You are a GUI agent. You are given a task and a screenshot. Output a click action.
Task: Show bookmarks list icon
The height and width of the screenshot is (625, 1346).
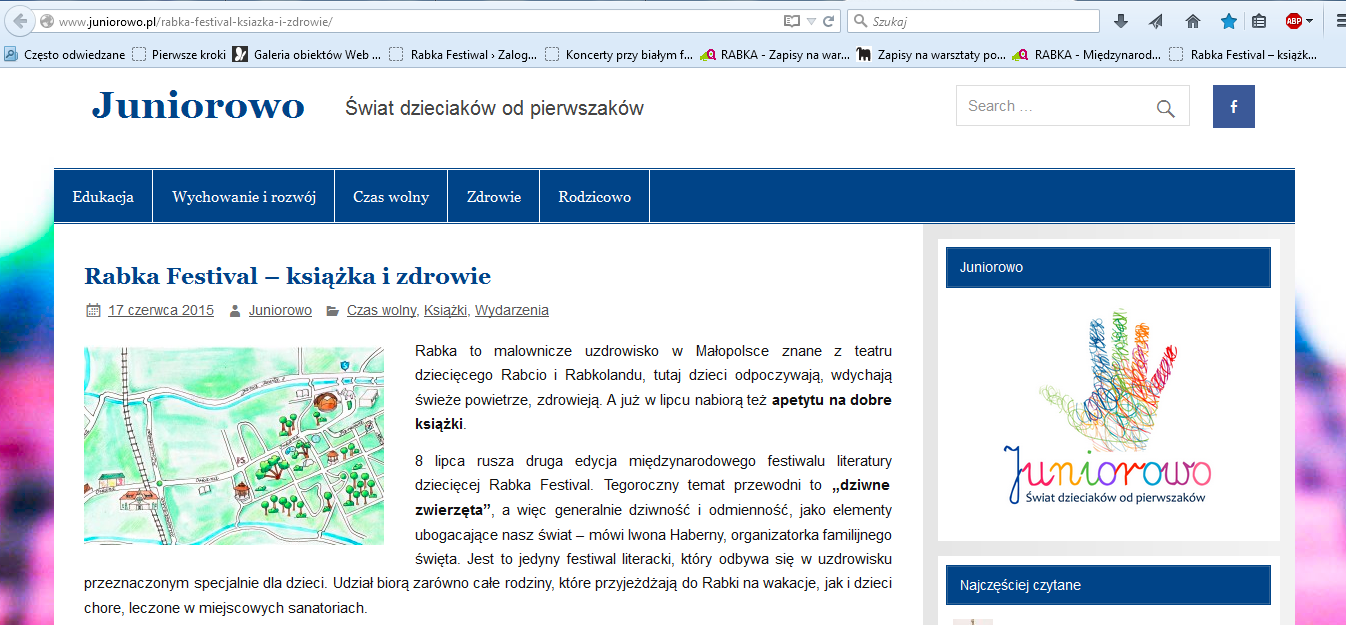pos(1259,21)
